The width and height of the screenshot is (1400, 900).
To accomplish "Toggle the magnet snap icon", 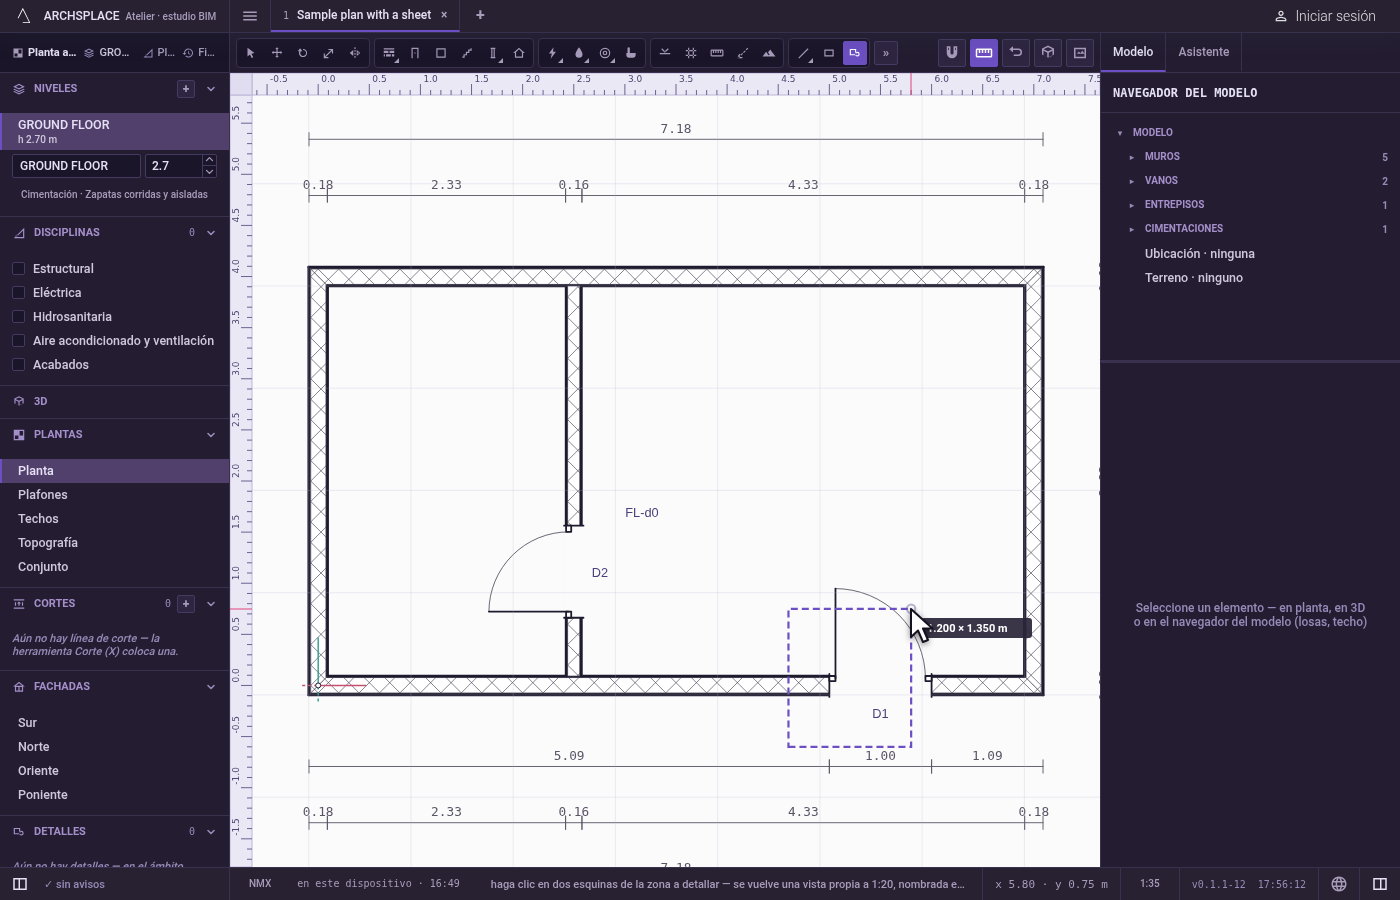I will pos(952,52).
